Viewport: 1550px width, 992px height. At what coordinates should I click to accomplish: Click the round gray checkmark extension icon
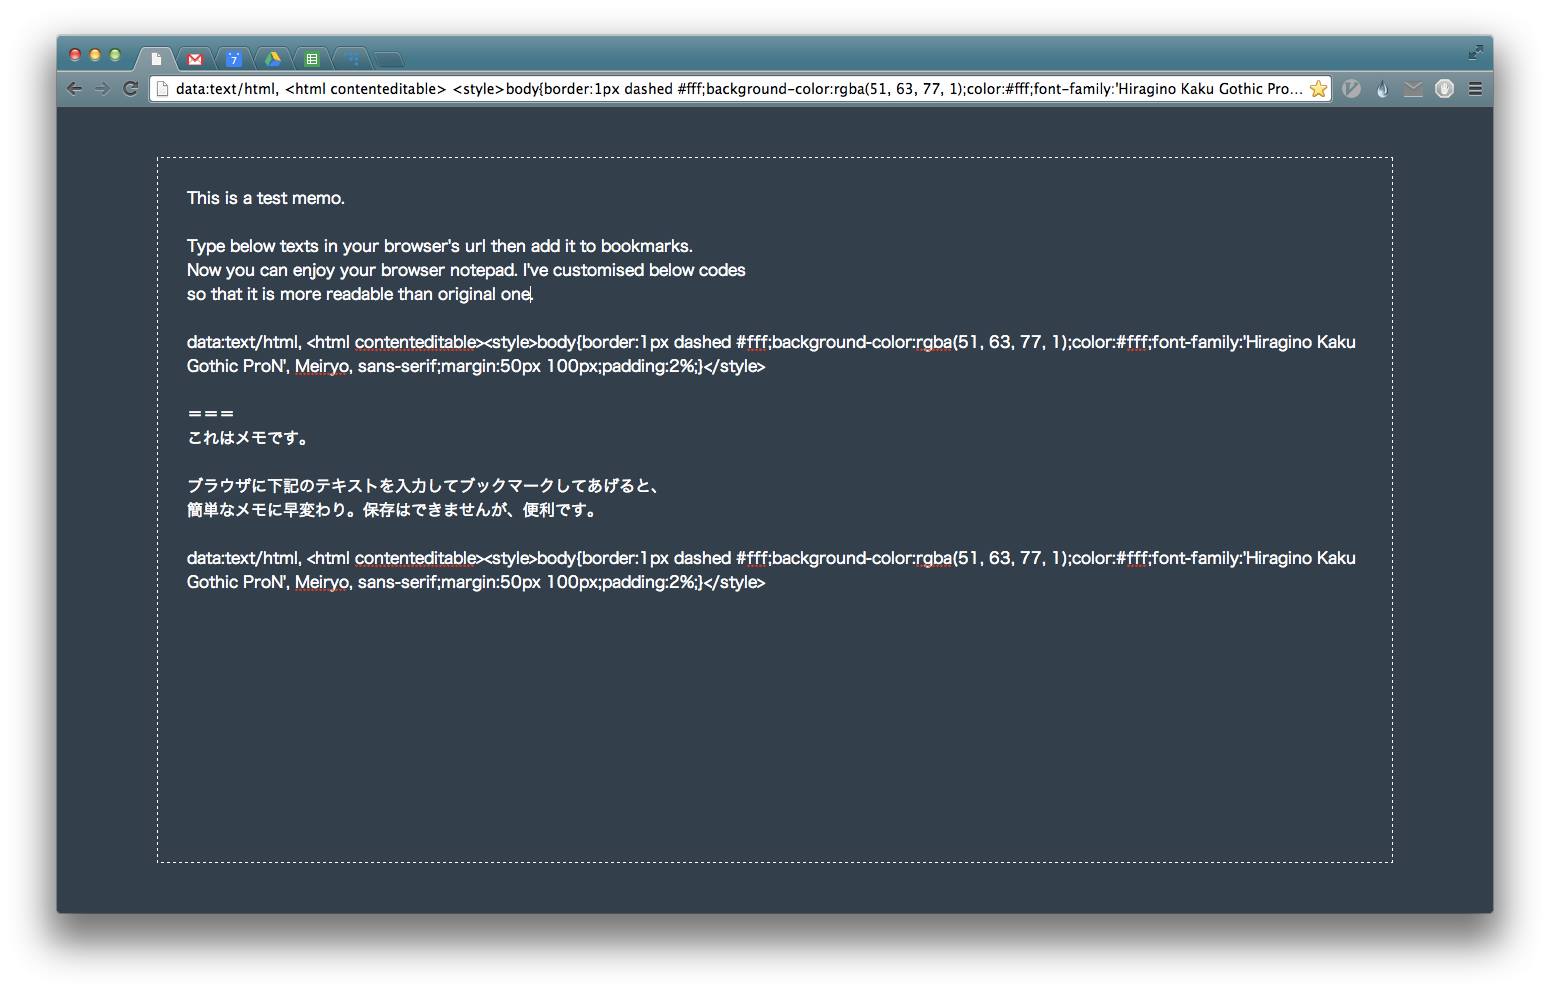[1351, 89]
